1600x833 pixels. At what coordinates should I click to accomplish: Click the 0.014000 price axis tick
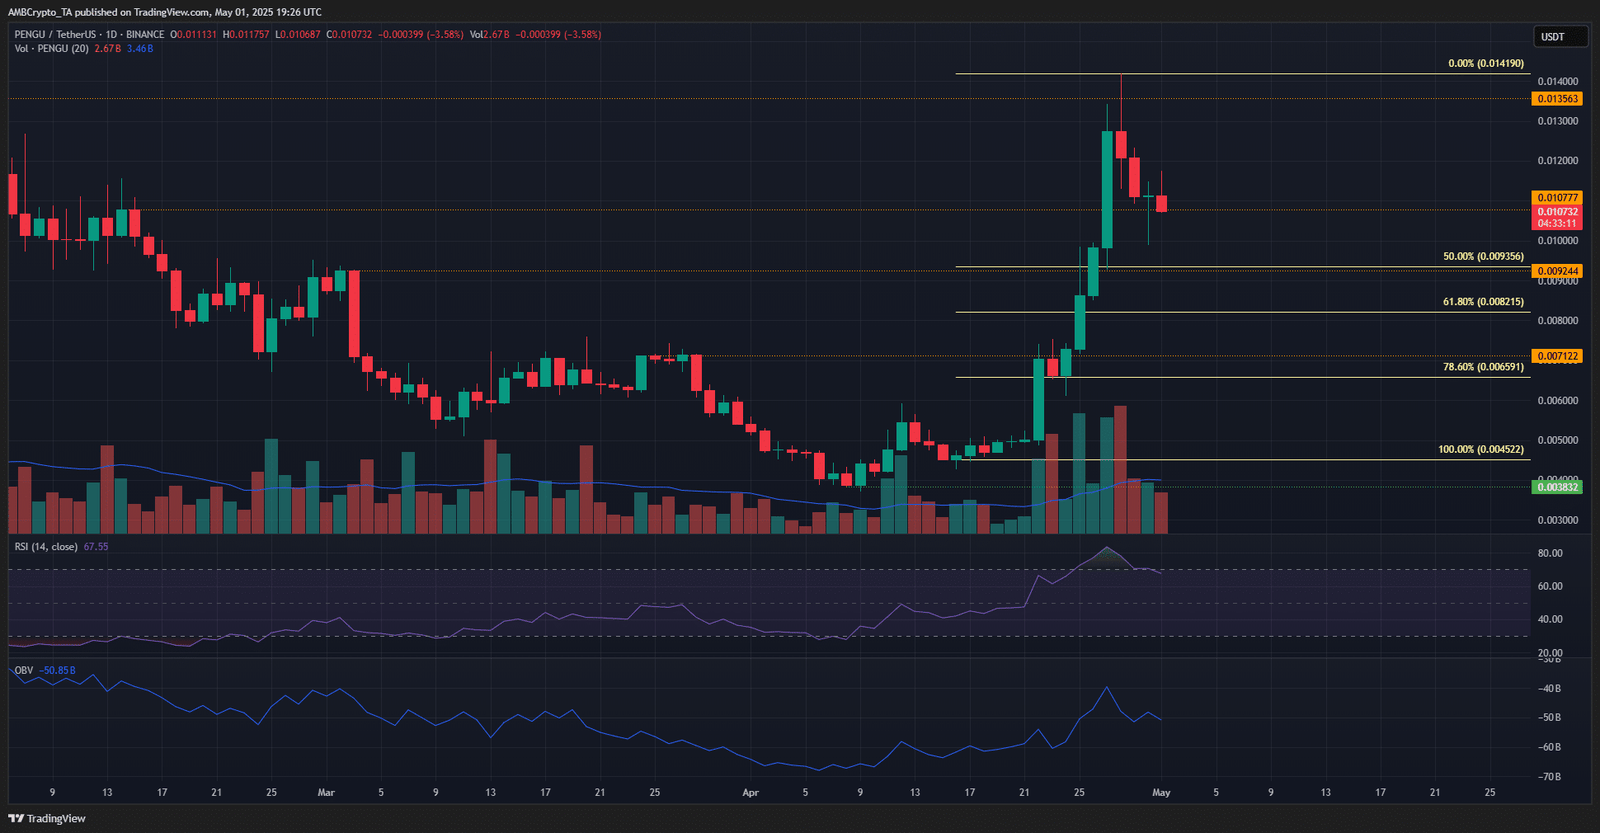click(1558, 81)
